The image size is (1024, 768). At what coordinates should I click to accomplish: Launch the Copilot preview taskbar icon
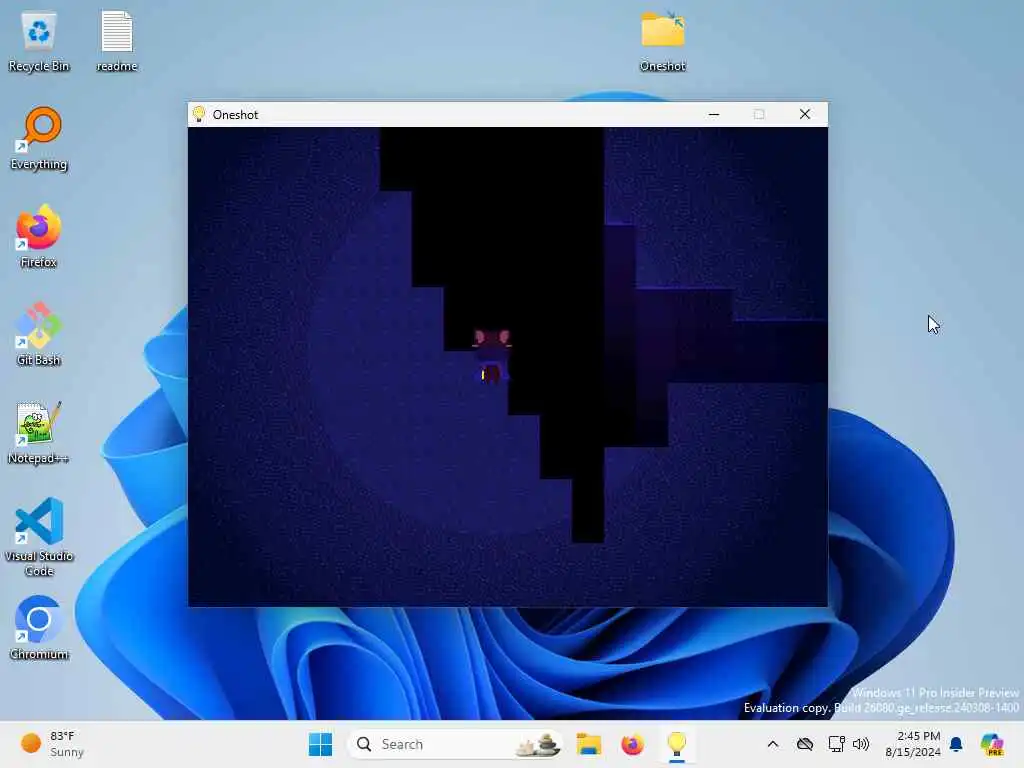992,744
